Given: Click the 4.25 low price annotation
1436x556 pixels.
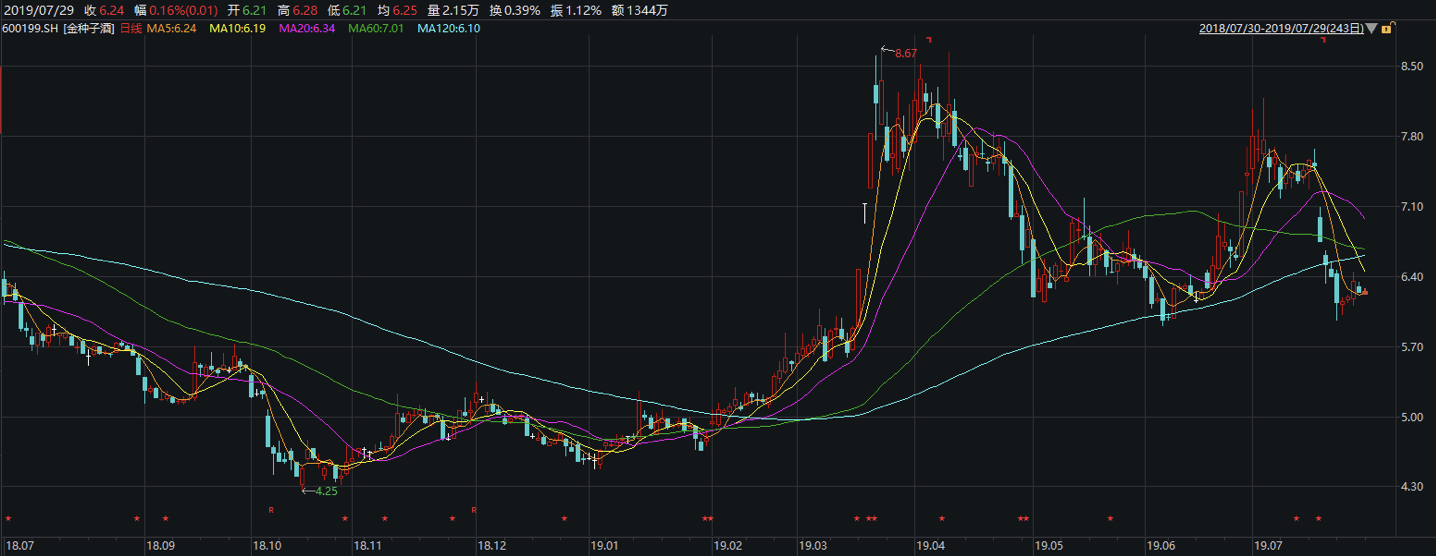Looking at the screenshot, I should [327, 491].
